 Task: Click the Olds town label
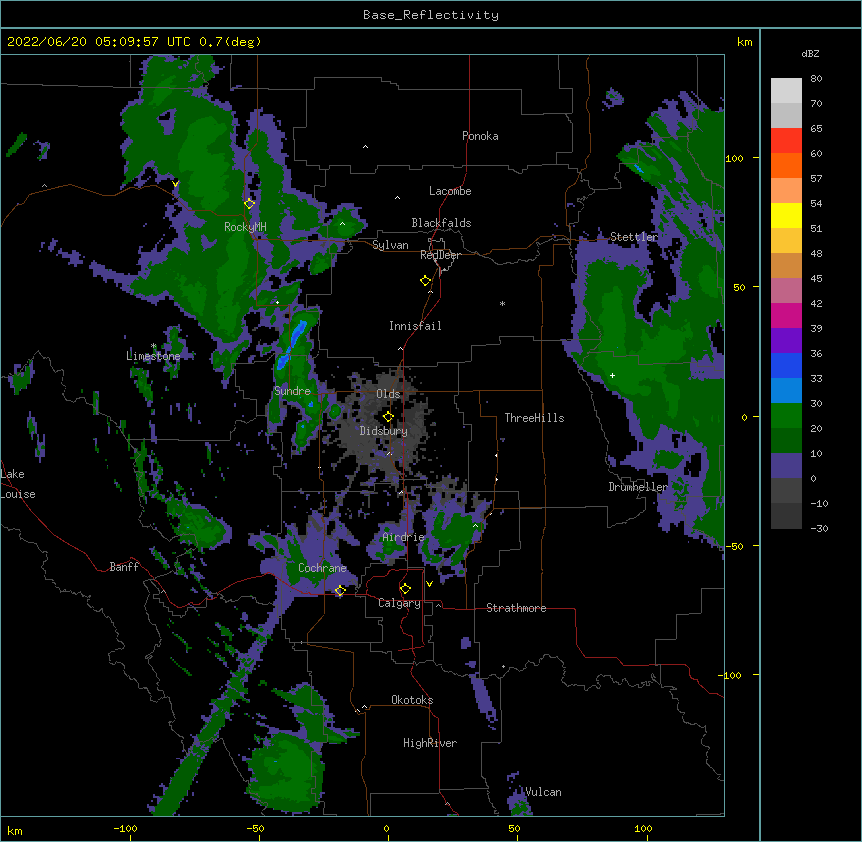coord(388,394)
